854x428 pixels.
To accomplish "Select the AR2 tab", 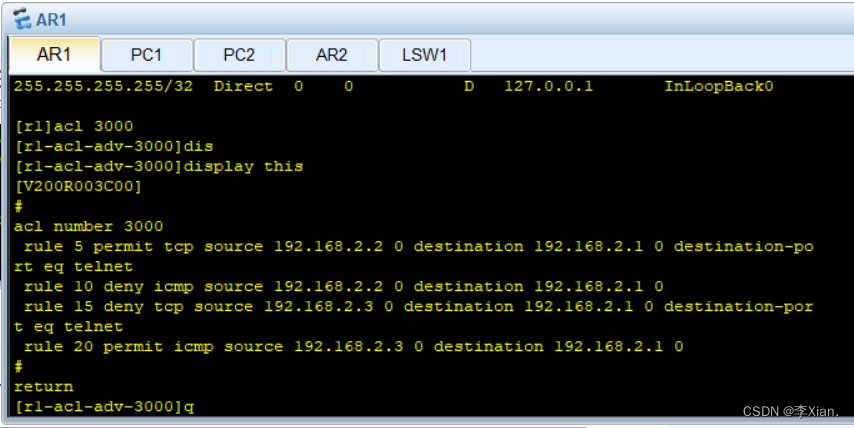I will [332, 55].
